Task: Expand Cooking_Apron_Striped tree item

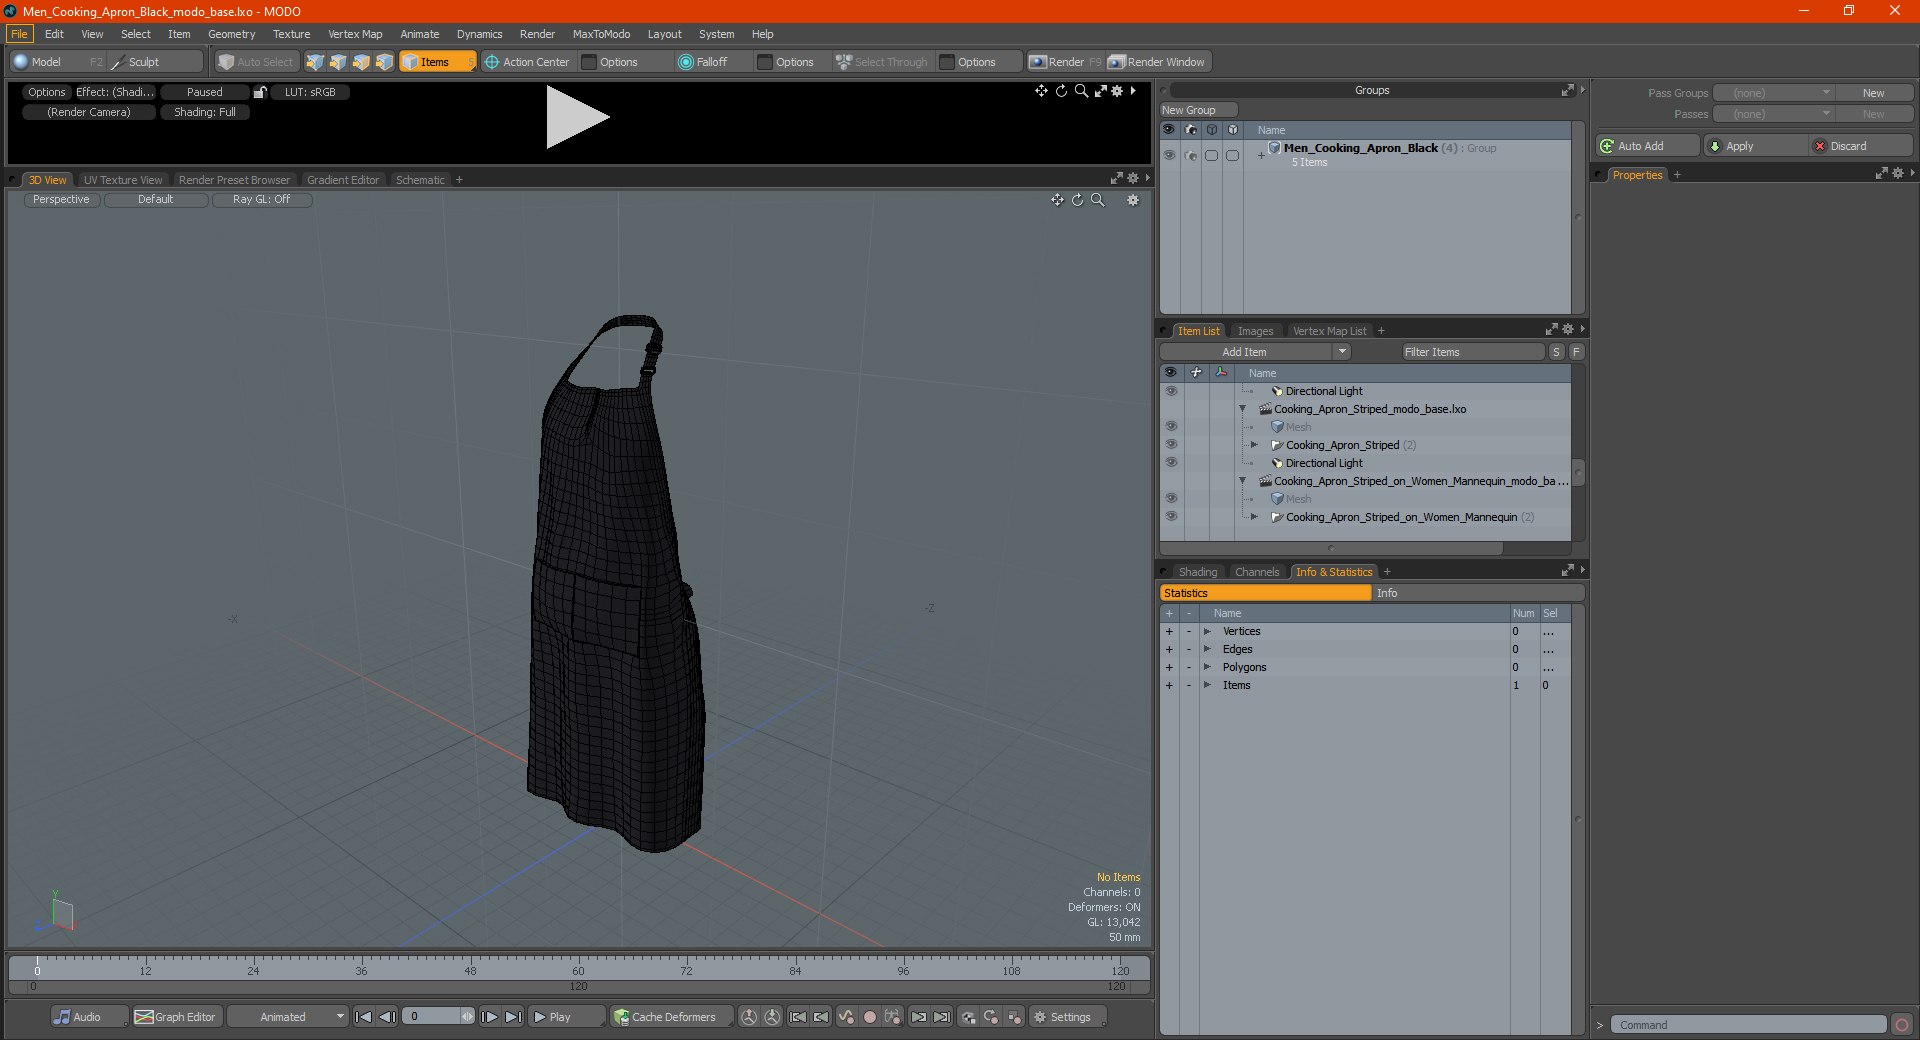Action: tap(1254, 445)
